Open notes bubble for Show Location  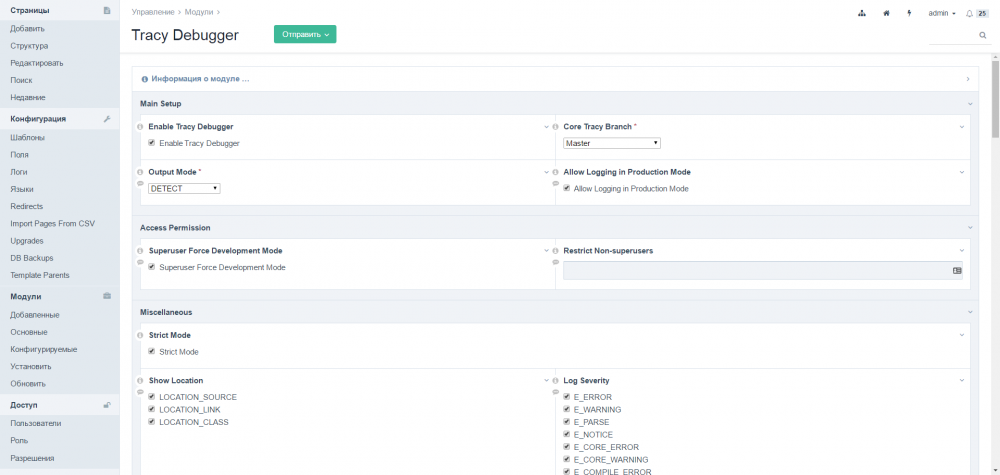pos(140,391)
